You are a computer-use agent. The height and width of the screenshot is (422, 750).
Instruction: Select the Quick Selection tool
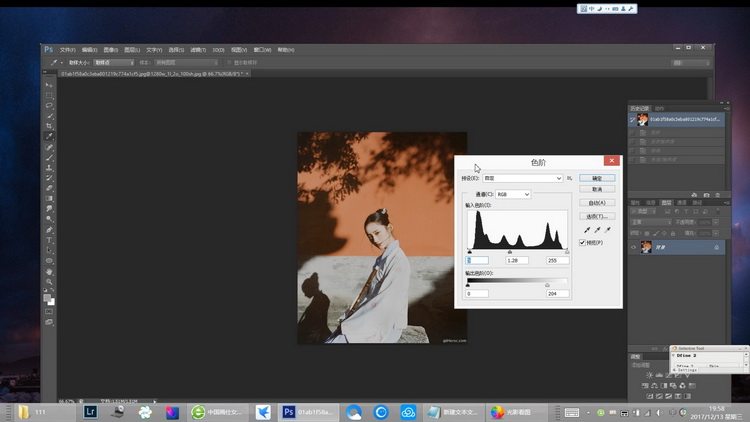pyautogui.click(x=49, y=116)
